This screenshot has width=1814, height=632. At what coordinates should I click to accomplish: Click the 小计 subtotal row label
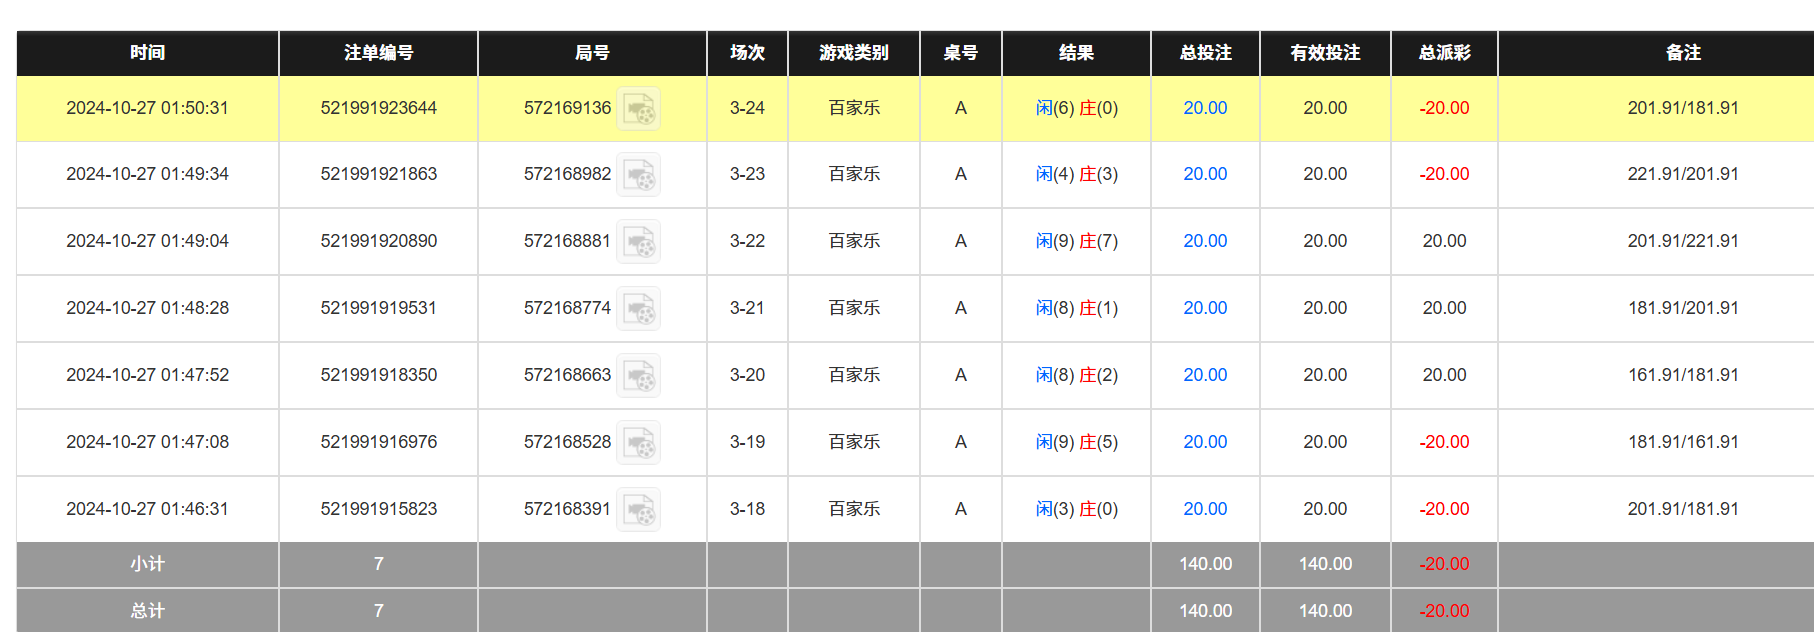[147, 564]
